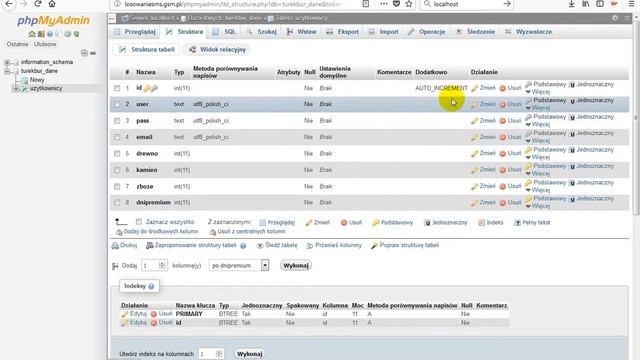
Task: Tick checkbox for the email column
Action: (117, 137)
